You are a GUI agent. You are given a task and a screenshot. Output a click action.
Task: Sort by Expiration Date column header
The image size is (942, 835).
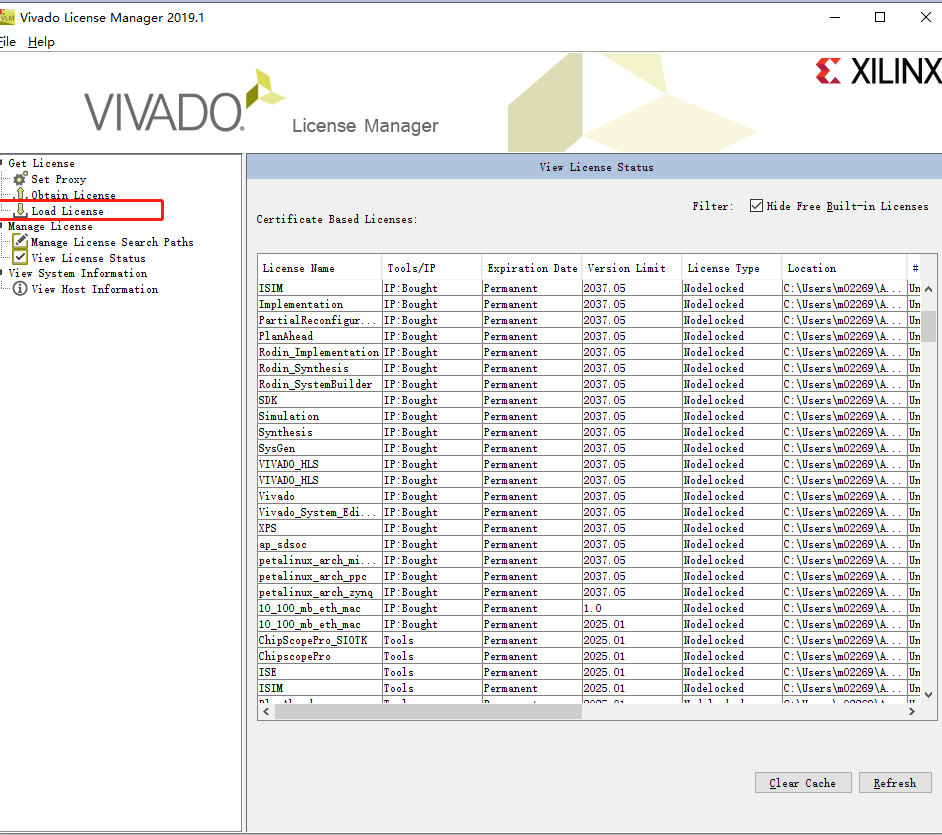[532, 268]
